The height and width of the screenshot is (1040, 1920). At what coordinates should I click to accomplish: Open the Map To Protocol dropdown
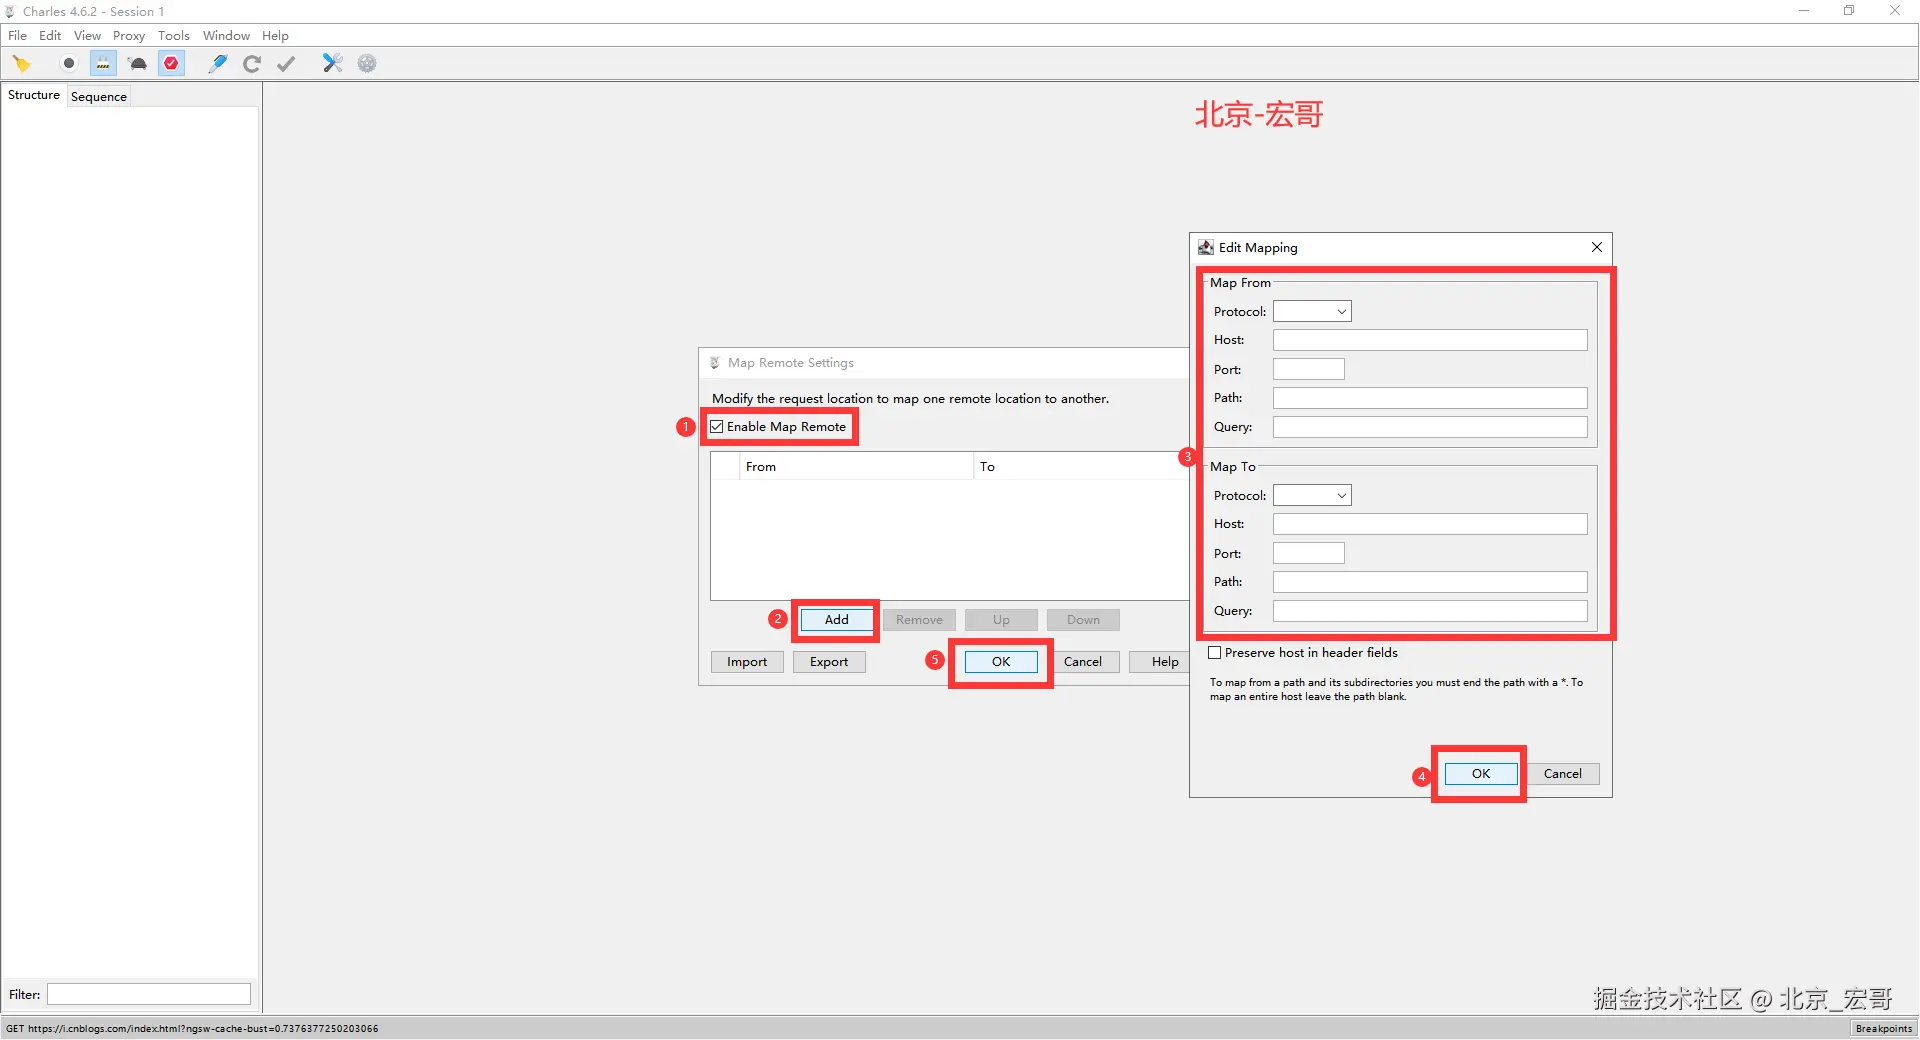coord(1312,496)
